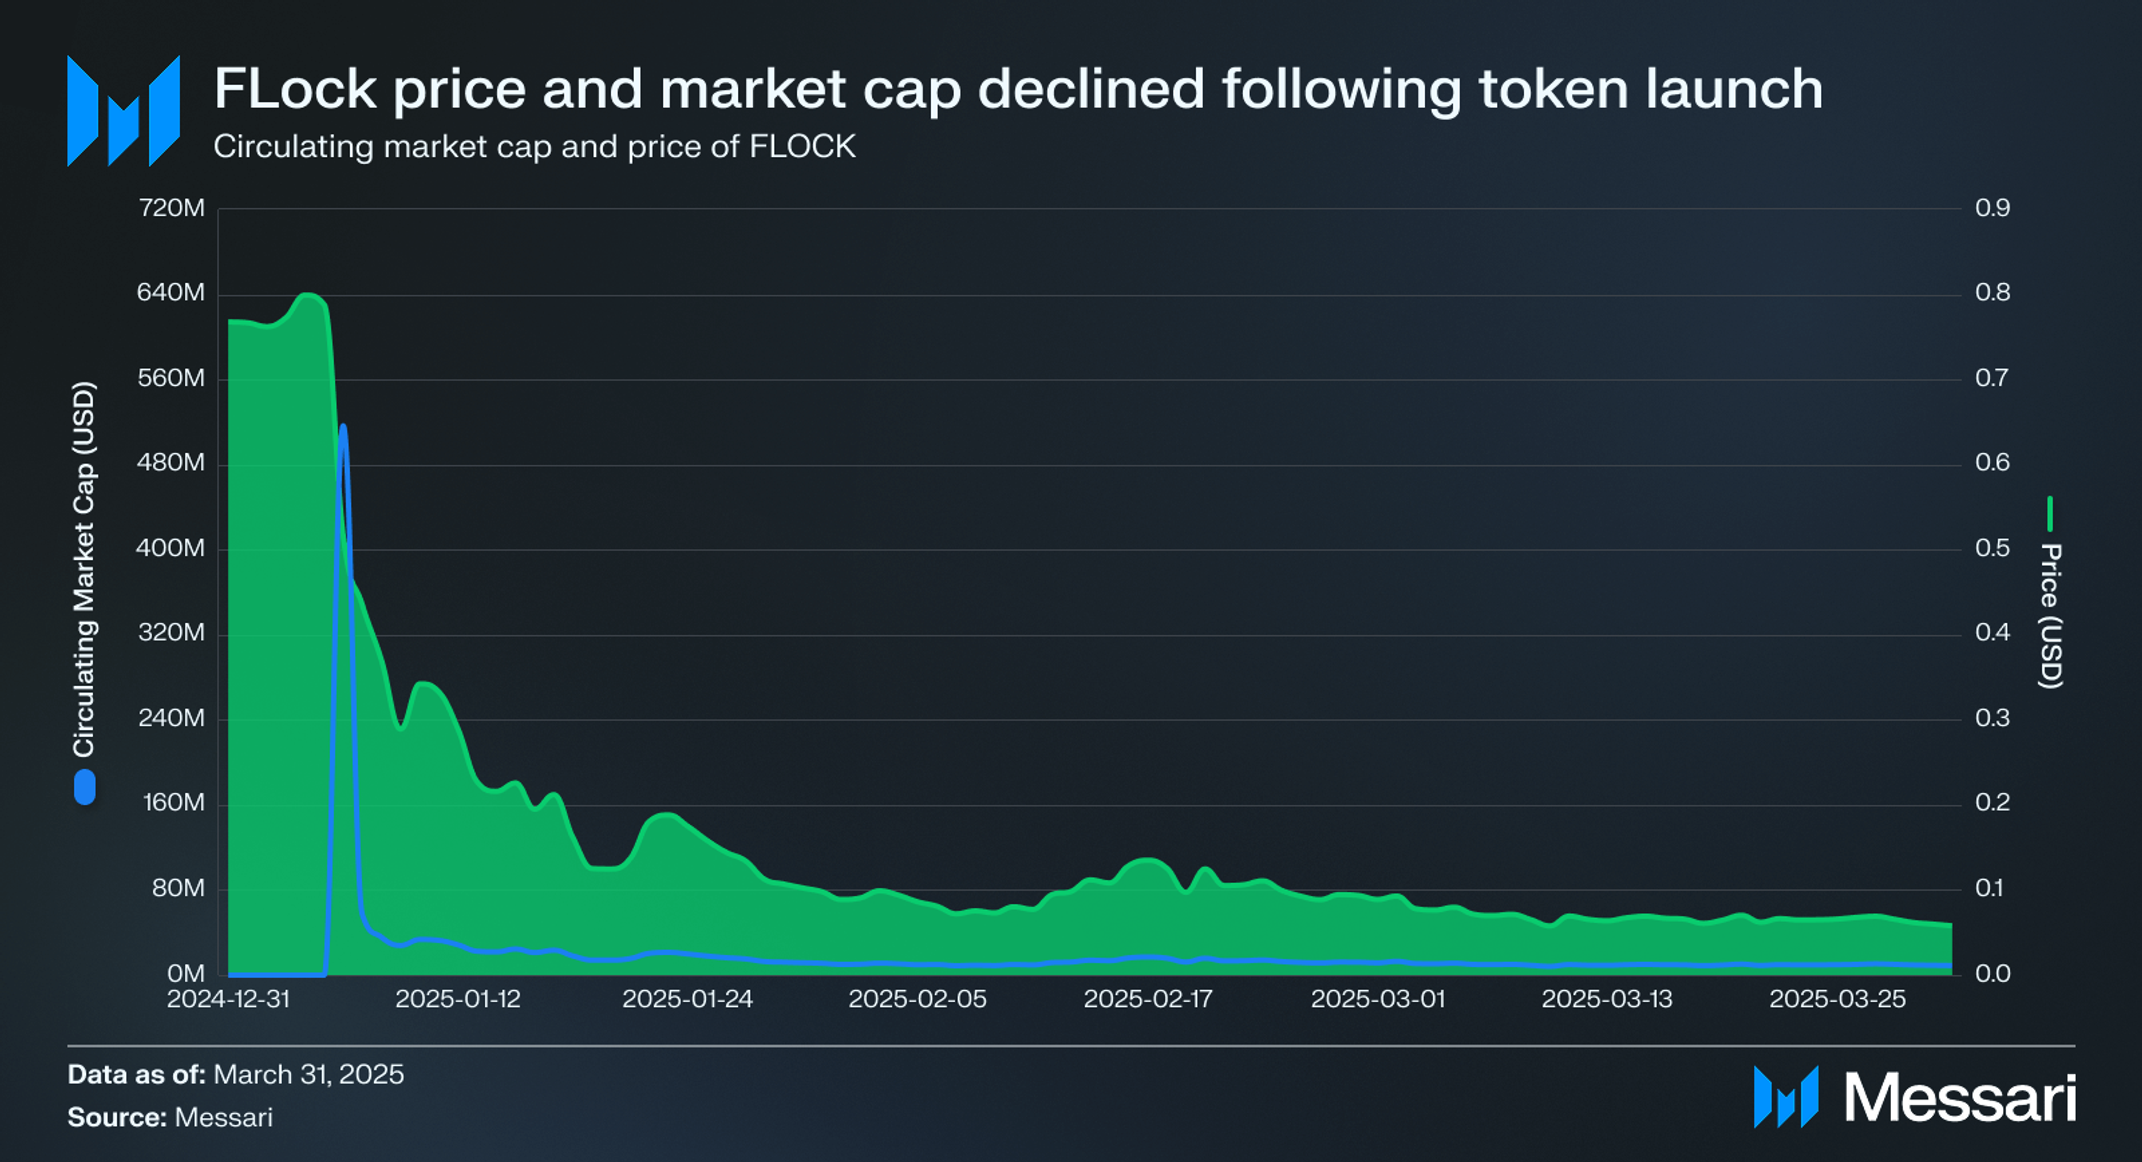Select the 2025-03-25 date label
2142x1162 pixels.
tap(1837, 999)
